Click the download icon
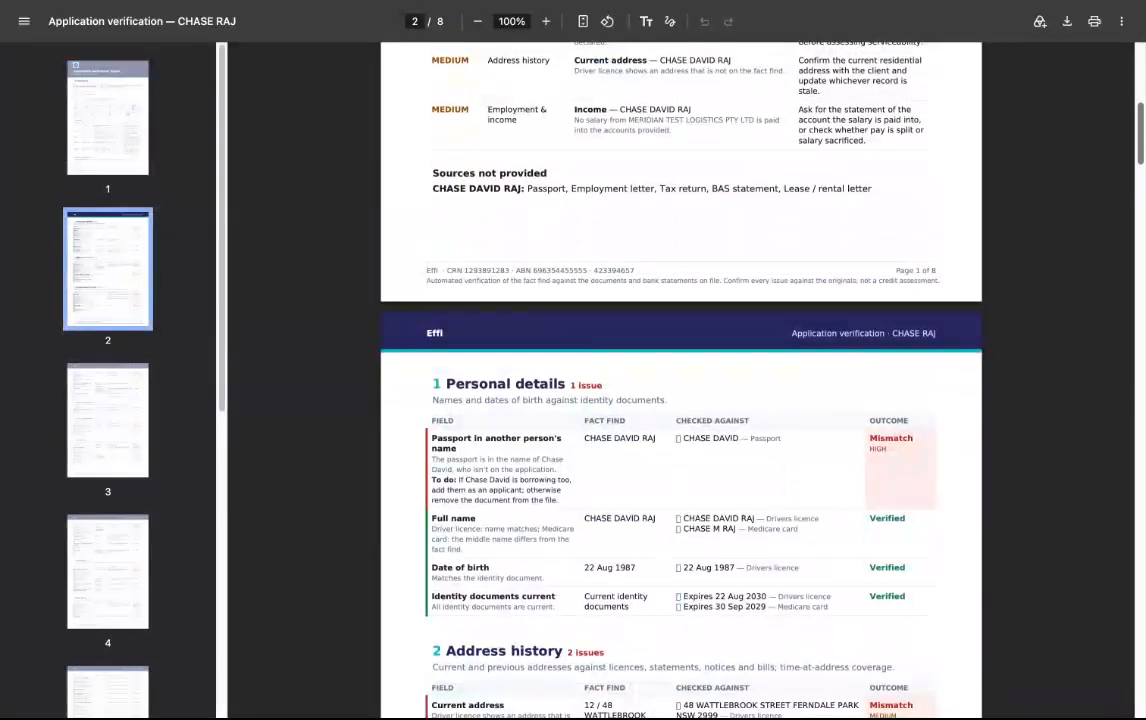 1067,21
